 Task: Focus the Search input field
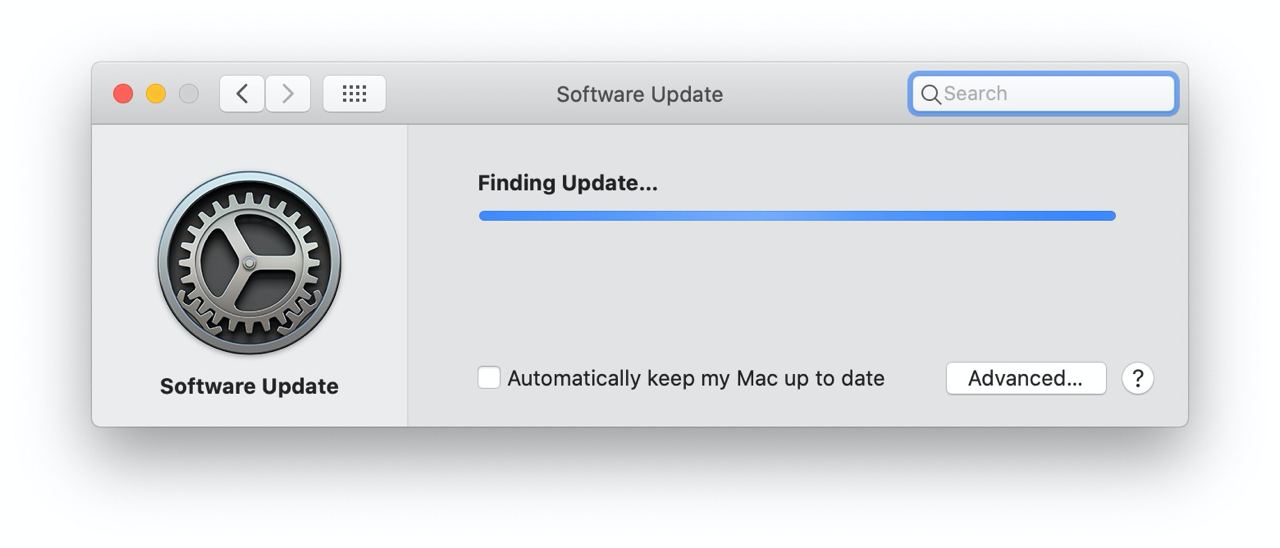click(x=1043, y=94)
